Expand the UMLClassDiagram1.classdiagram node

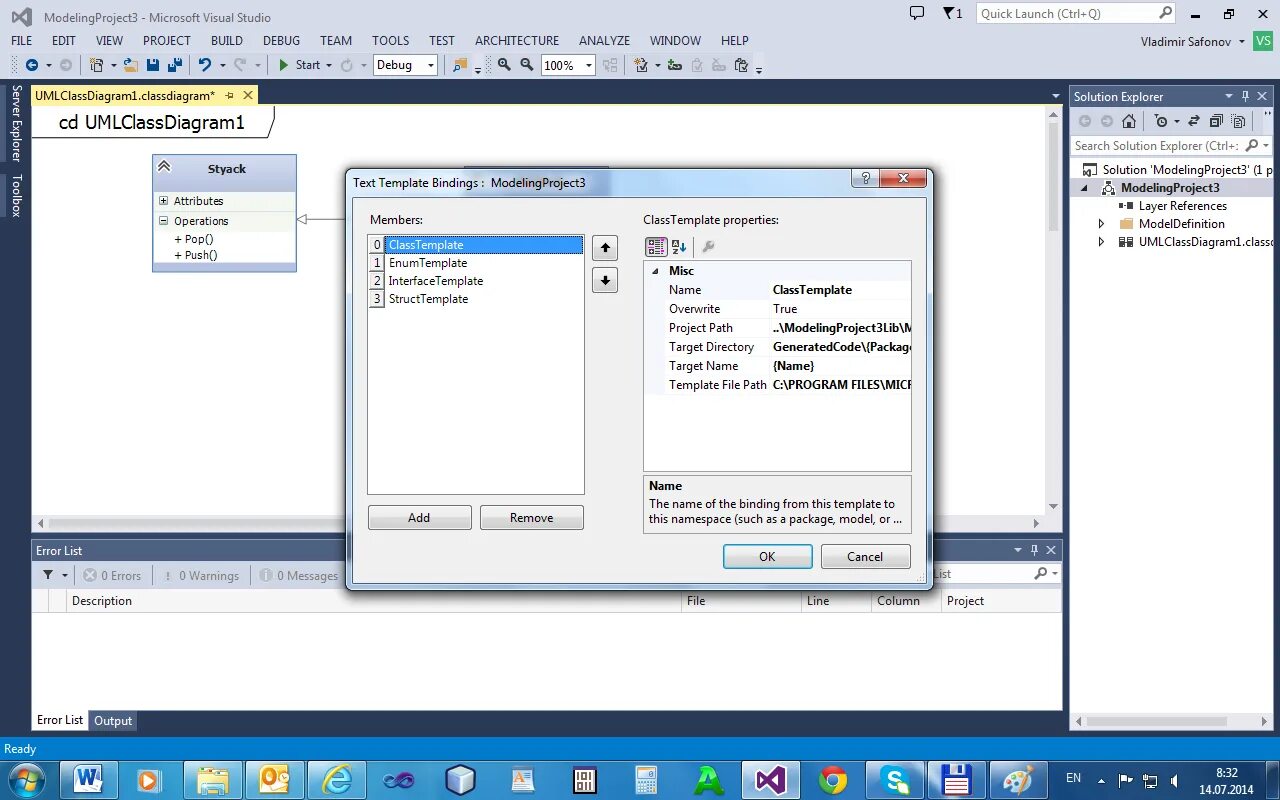click(1102, 242)
